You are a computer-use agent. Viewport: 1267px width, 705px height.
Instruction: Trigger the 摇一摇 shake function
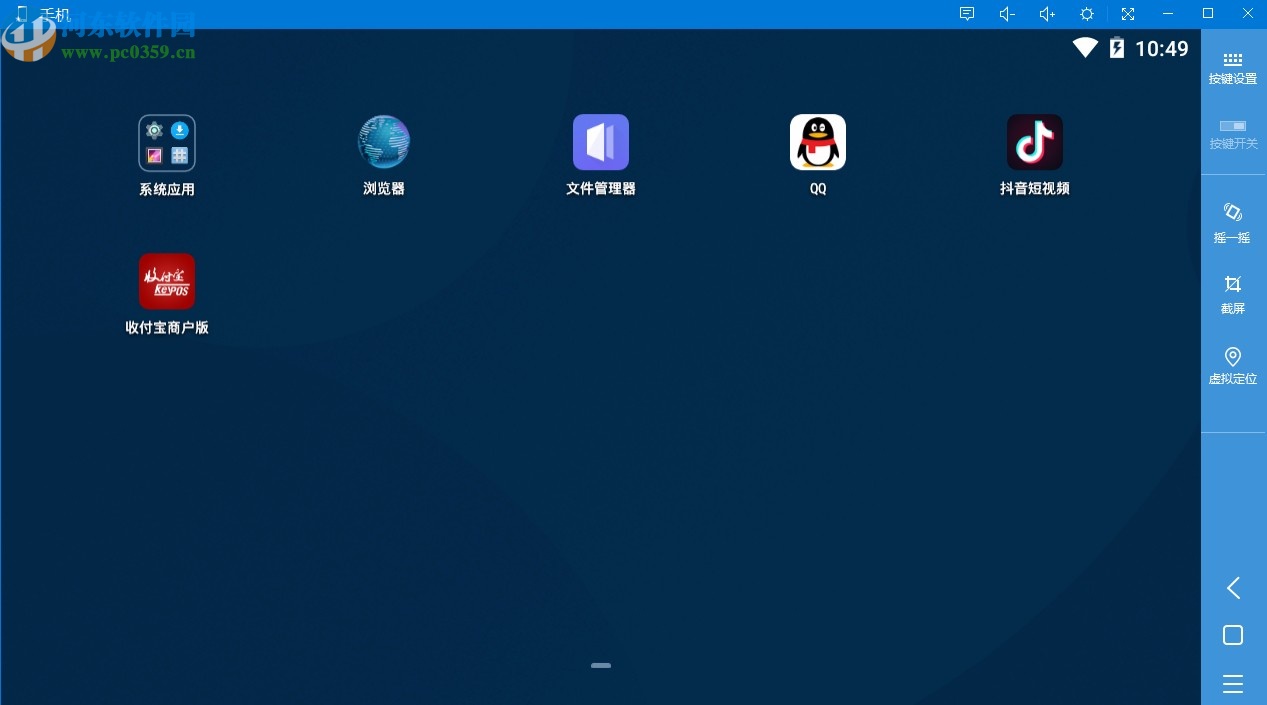pyautogui.click(x=1233, y=222)
